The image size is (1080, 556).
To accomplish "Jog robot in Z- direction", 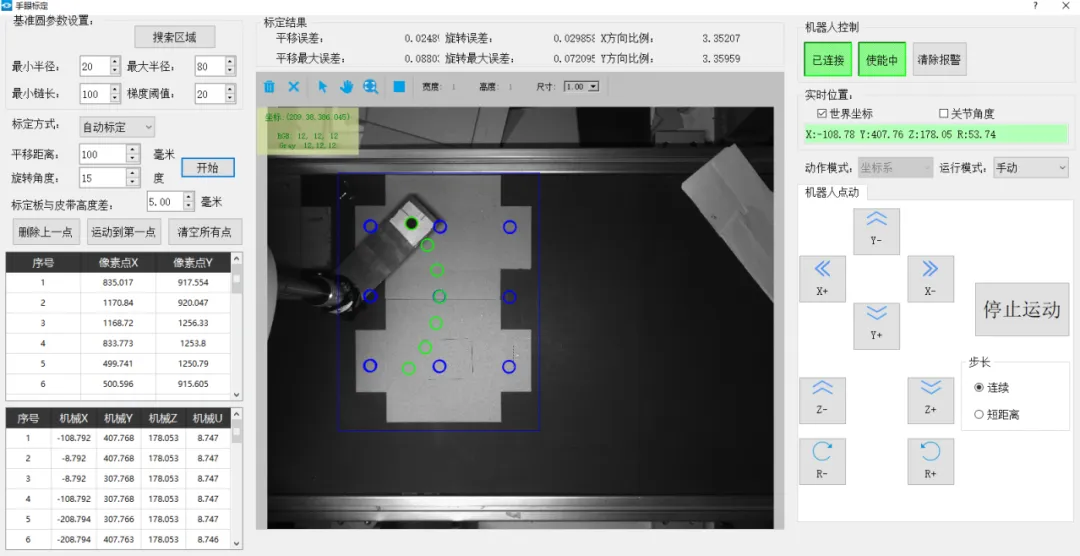I will coord(822,400).
